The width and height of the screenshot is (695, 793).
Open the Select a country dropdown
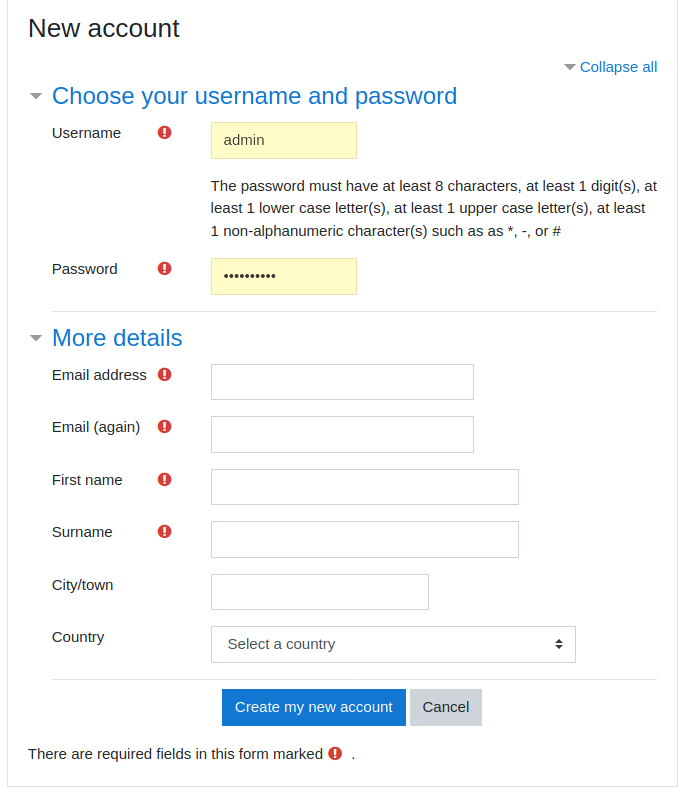tap(393, 644)
